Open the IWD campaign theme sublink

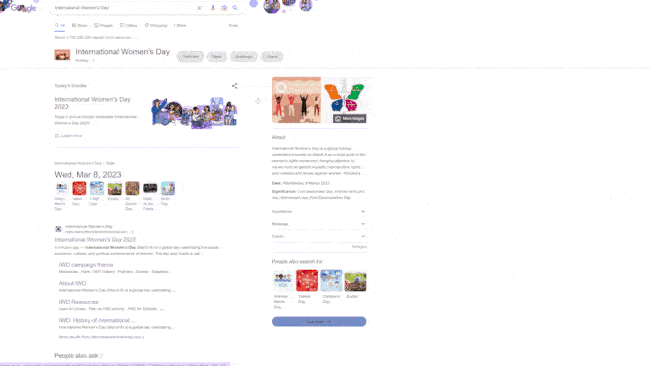click(86, 265)
